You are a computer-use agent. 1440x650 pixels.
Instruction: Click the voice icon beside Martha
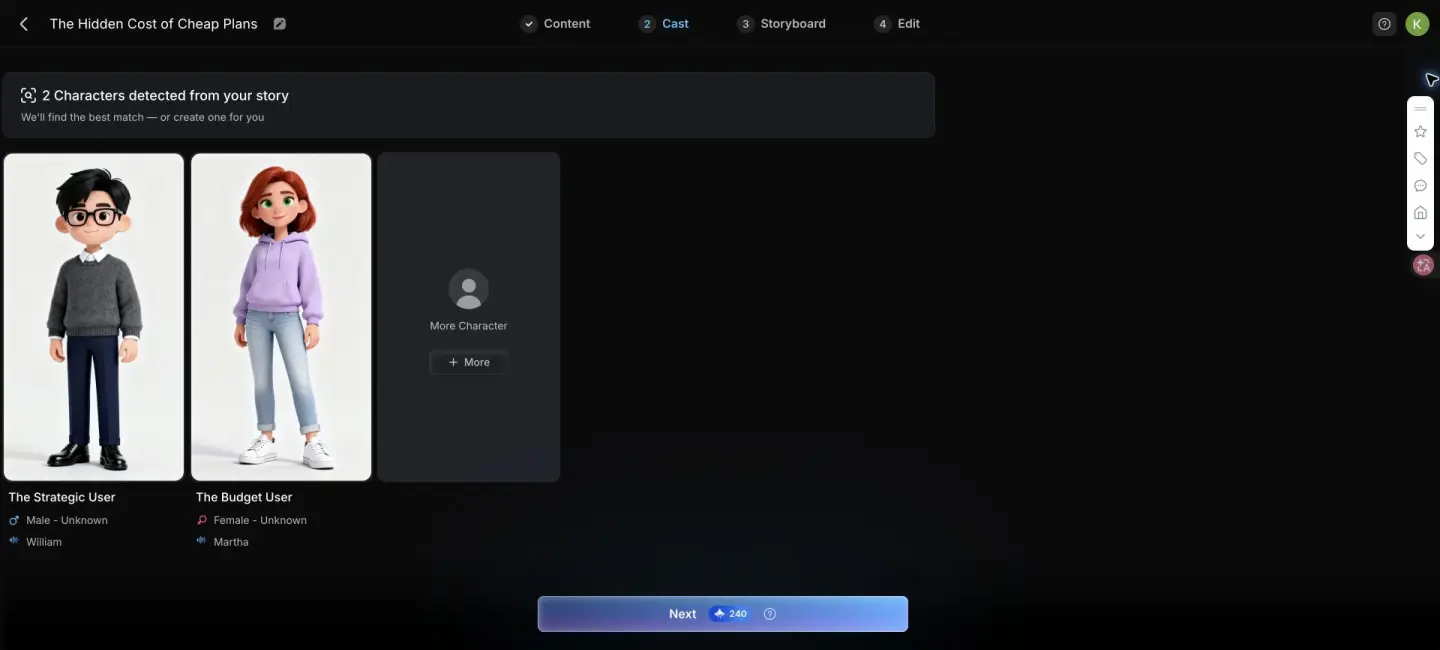click(202, 541)
